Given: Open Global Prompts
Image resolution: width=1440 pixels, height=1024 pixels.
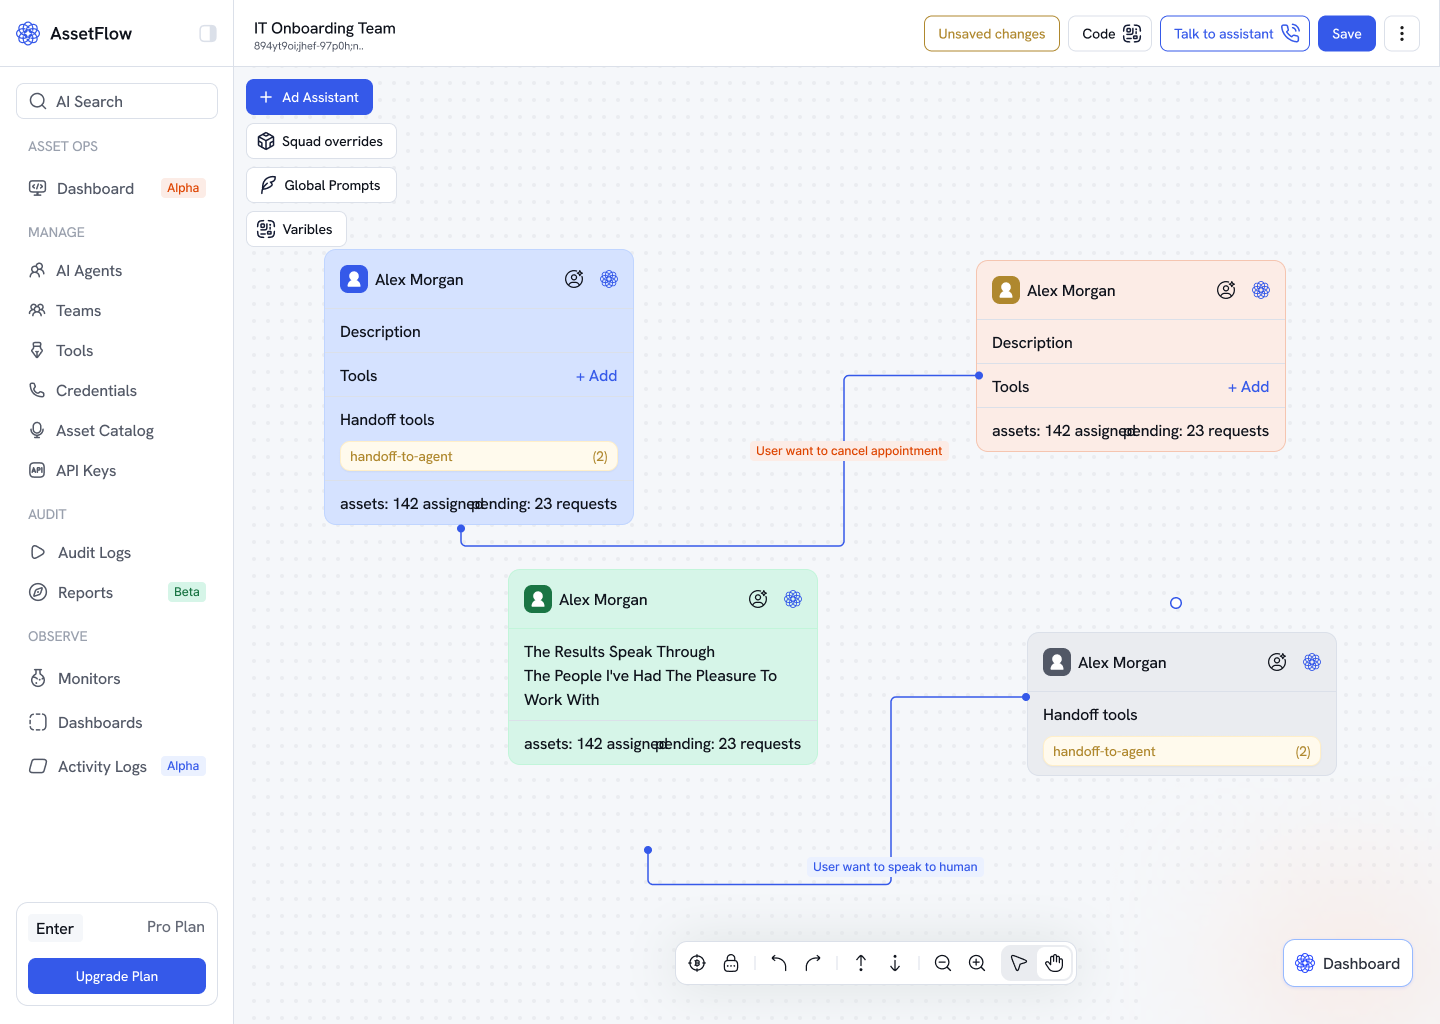Looking at the screenshot, I should 321,185.
